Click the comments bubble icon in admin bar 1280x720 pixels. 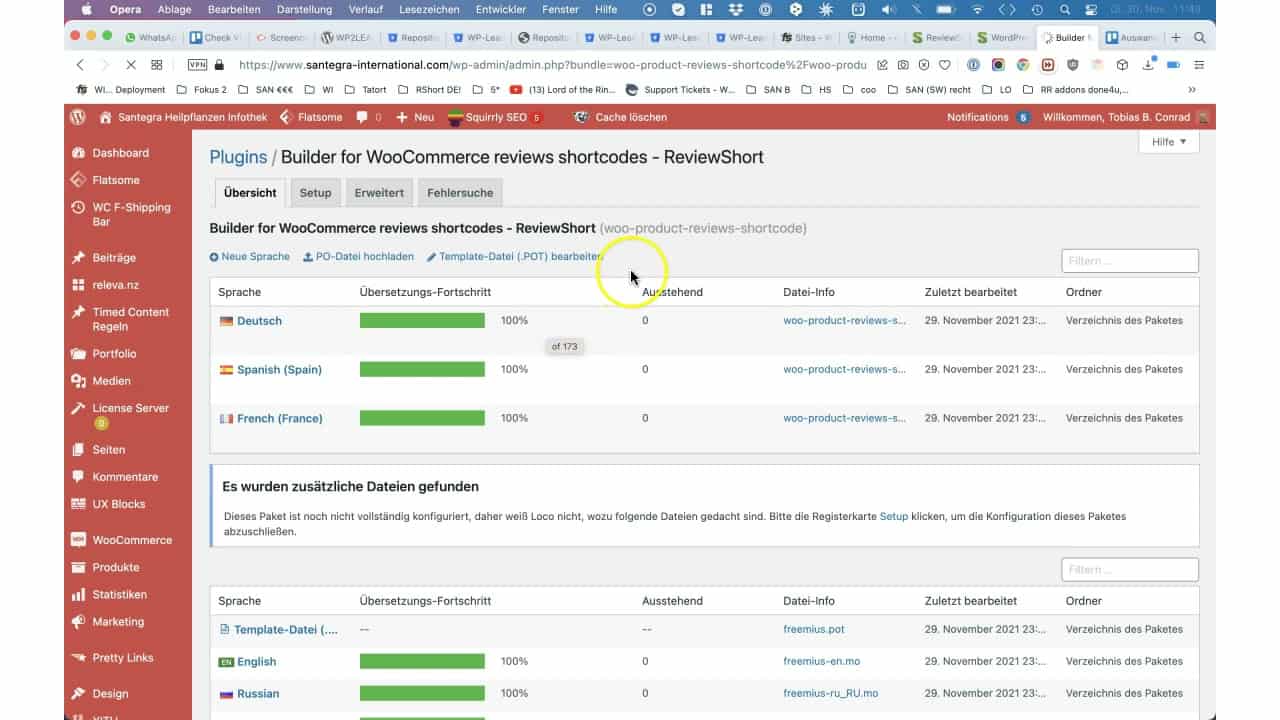click(x=368, y=117)
